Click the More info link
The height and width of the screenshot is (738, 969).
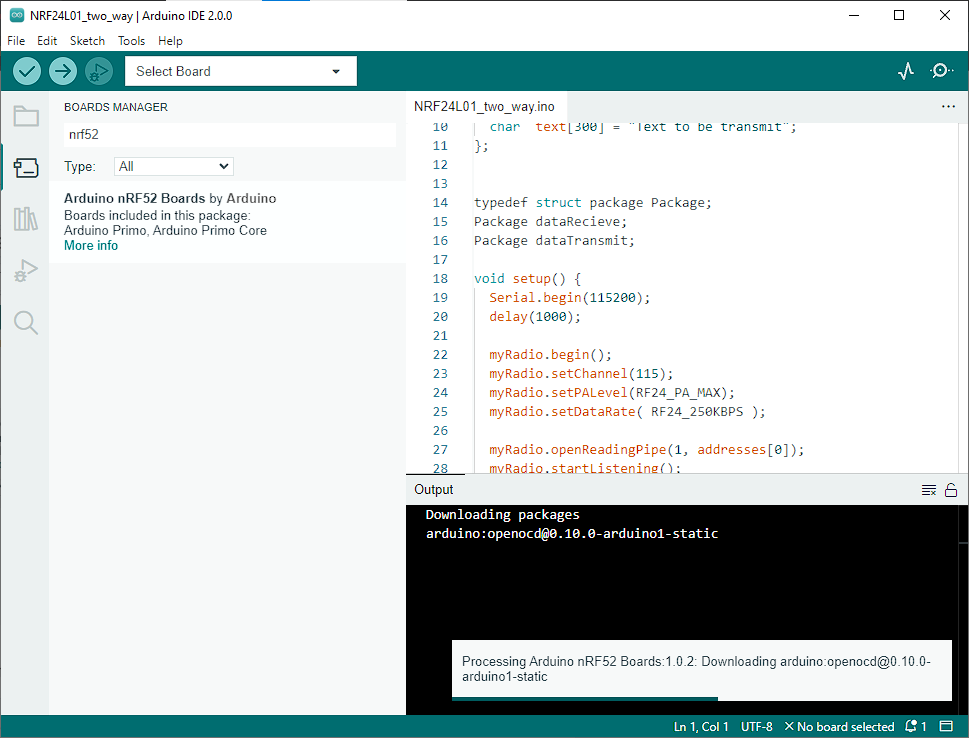[x=91, y=245]
